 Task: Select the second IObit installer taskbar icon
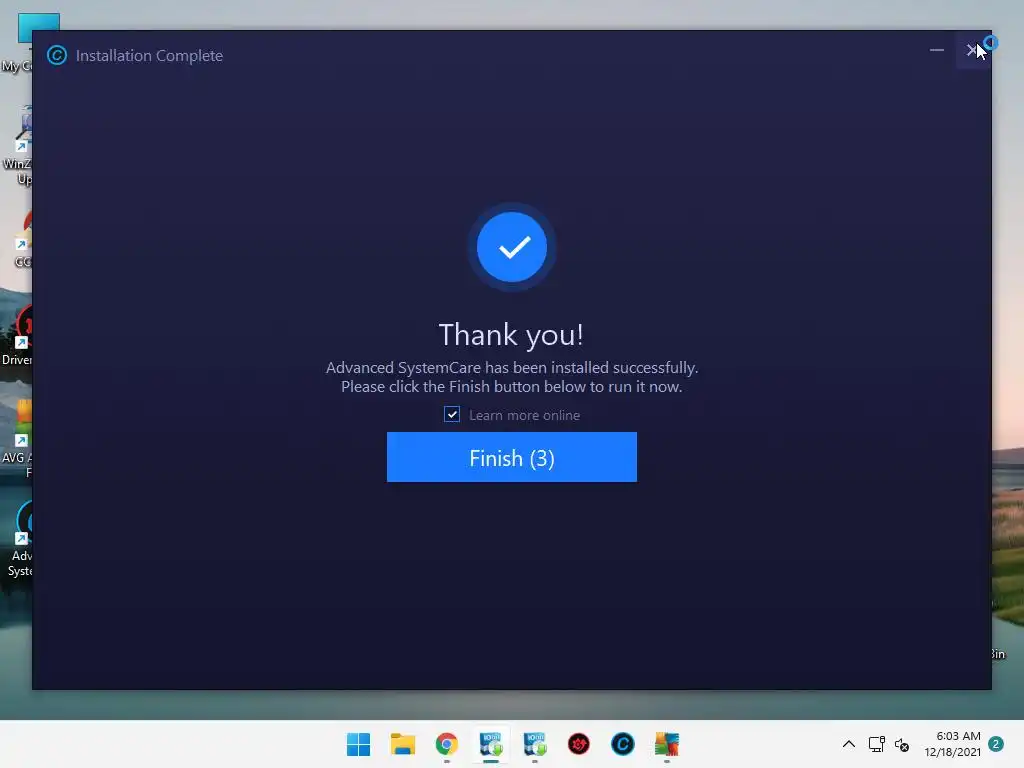[x=535, y=744]
